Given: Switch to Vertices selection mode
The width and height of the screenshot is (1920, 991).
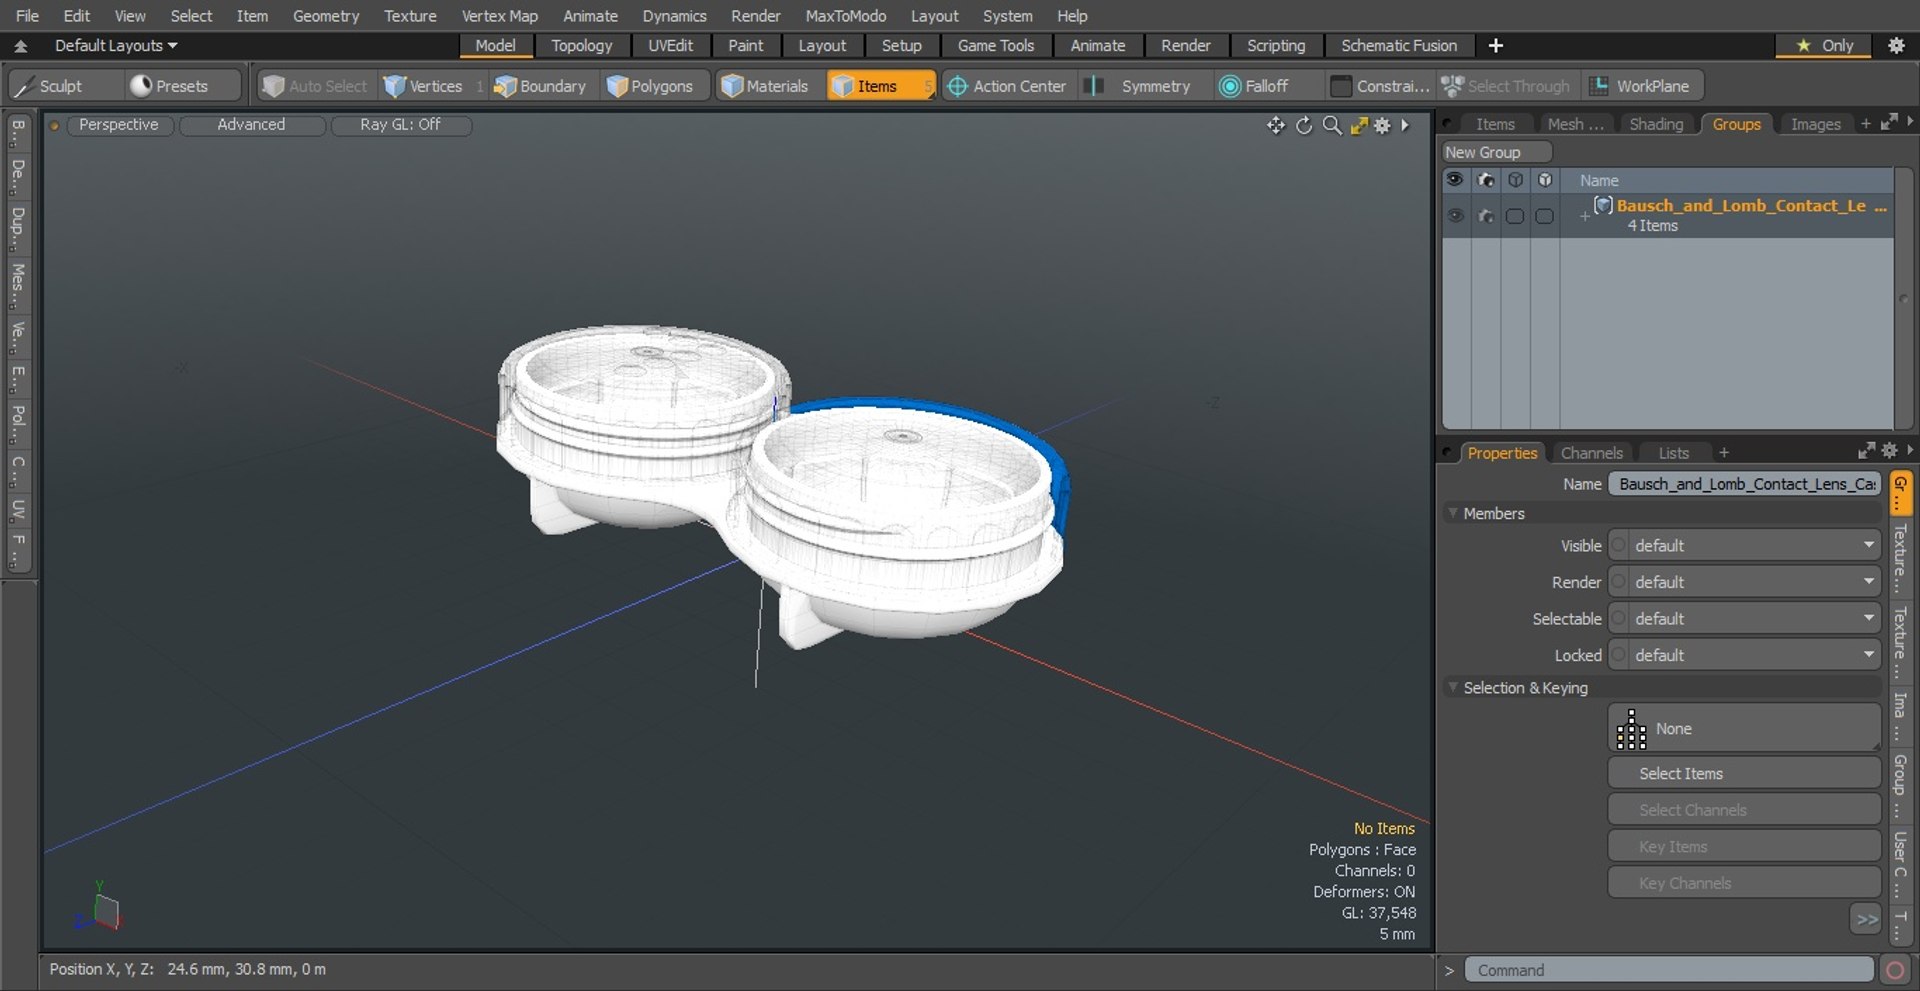Looking at the screenshot, I should [x=424, y=86].
